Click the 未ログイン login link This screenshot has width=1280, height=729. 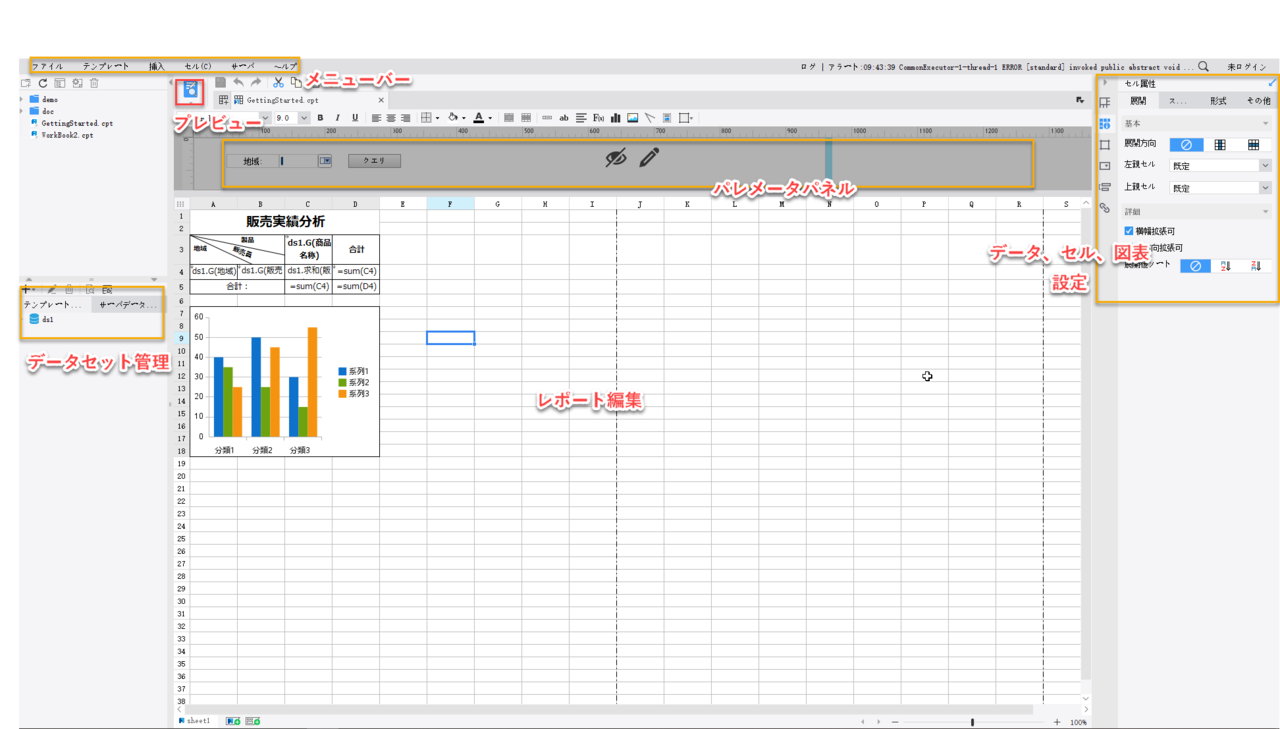(x=1245, y=66)
